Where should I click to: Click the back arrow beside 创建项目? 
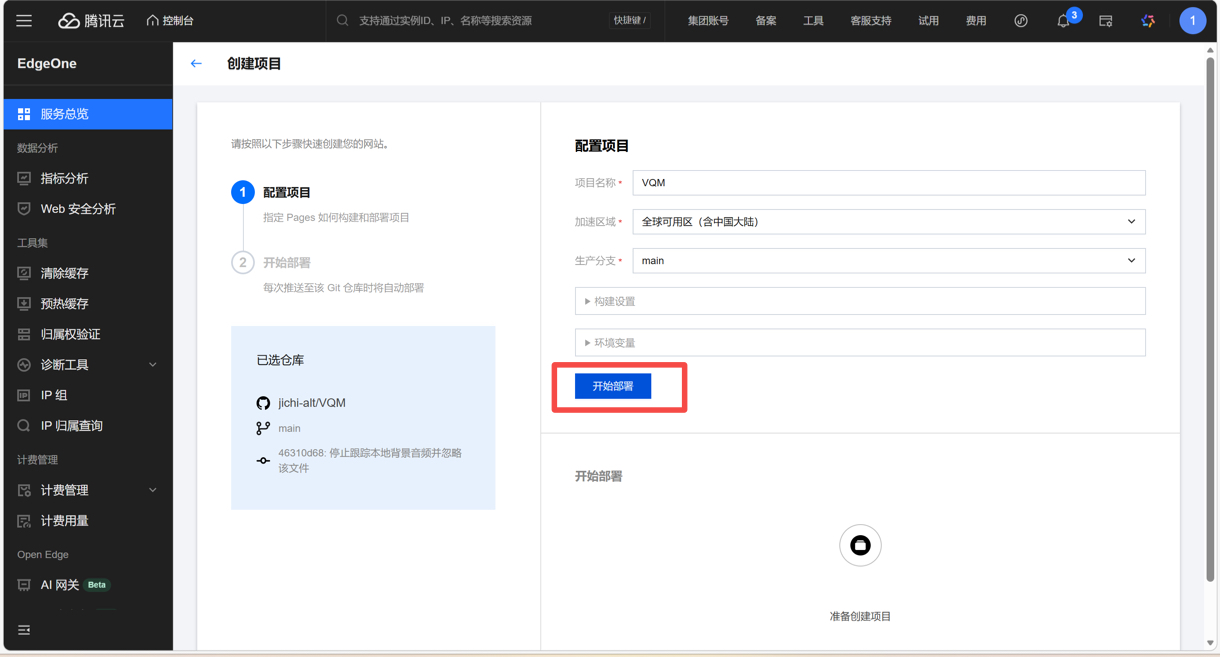196,63
